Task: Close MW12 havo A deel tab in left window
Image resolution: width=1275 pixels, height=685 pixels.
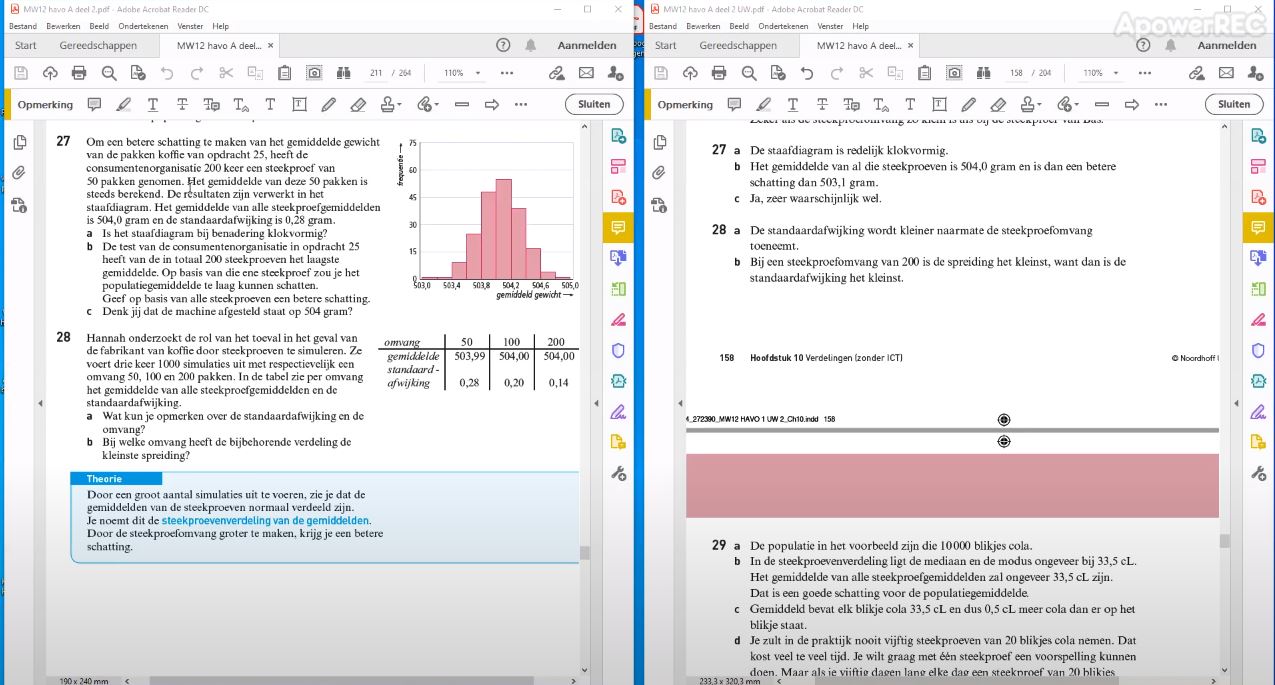Action: [270, 45]
